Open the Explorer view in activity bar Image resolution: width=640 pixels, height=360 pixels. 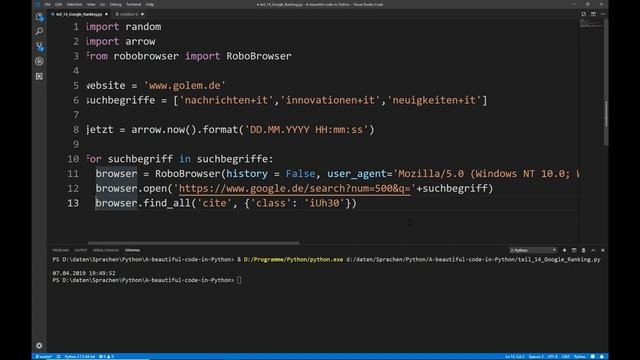pos(39,17)
